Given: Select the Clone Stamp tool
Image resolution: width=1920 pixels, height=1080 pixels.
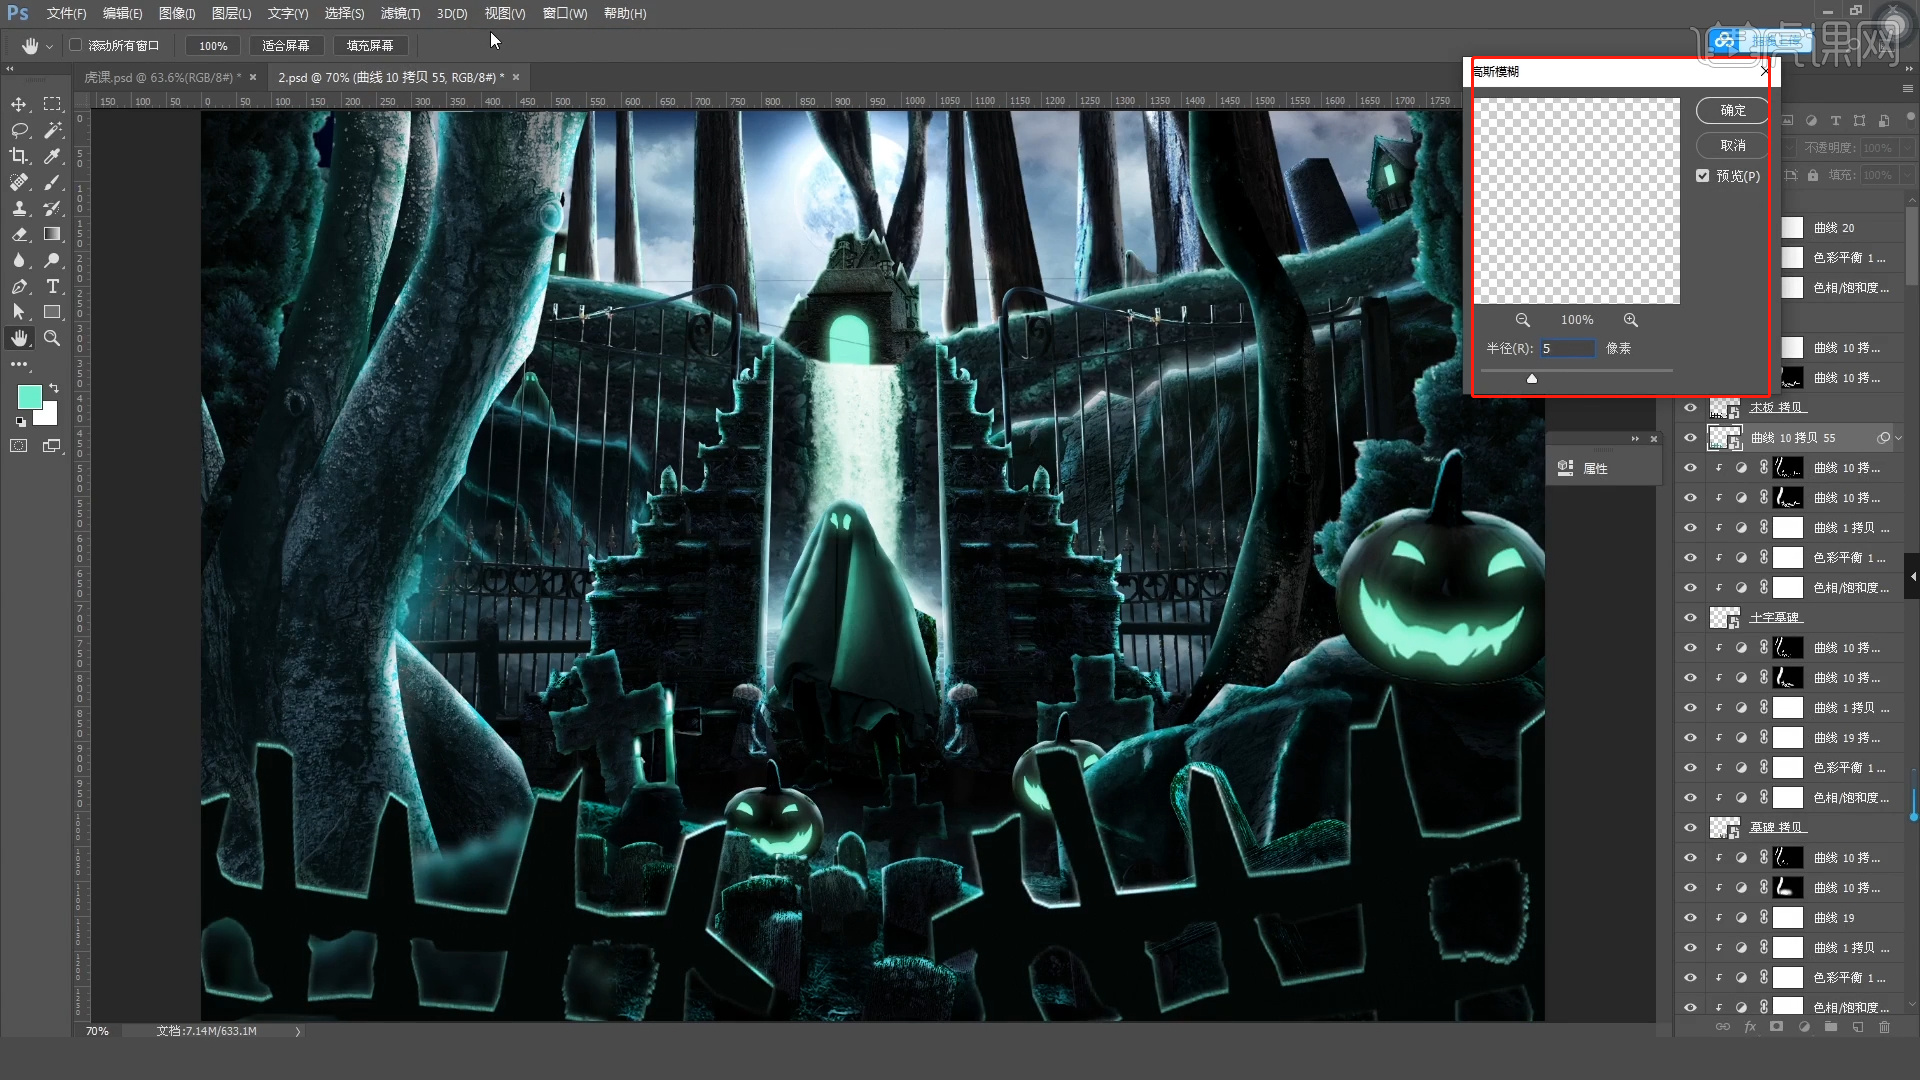Looking at the screenshot, I should click(19, 208).
